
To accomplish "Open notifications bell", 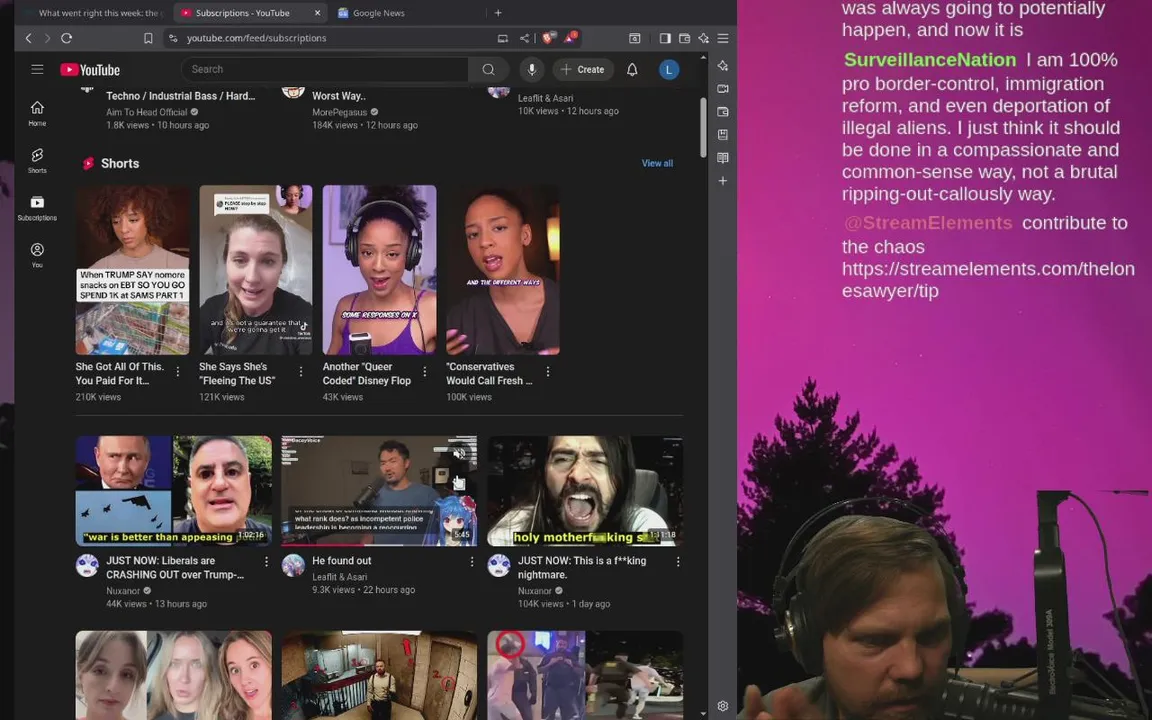I will tap(632, 69).
